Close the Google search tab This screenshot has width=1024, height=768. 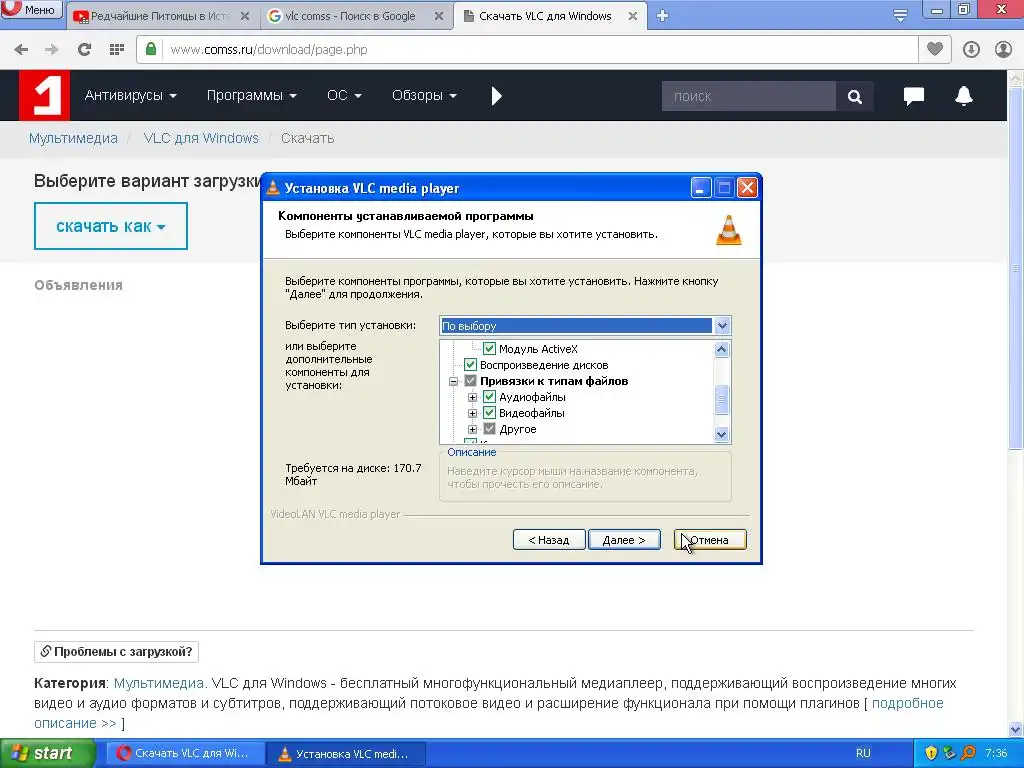tap(440, 16)
